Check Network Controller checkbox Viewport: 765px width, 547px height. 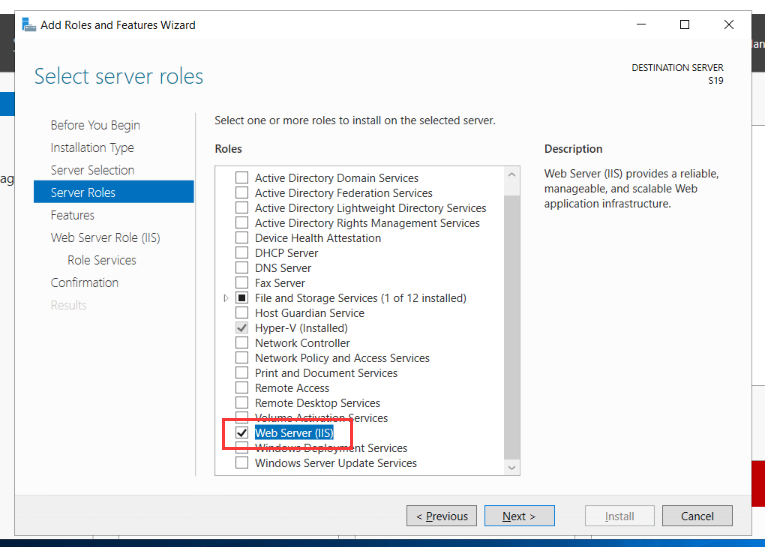[x=242, y=343]
